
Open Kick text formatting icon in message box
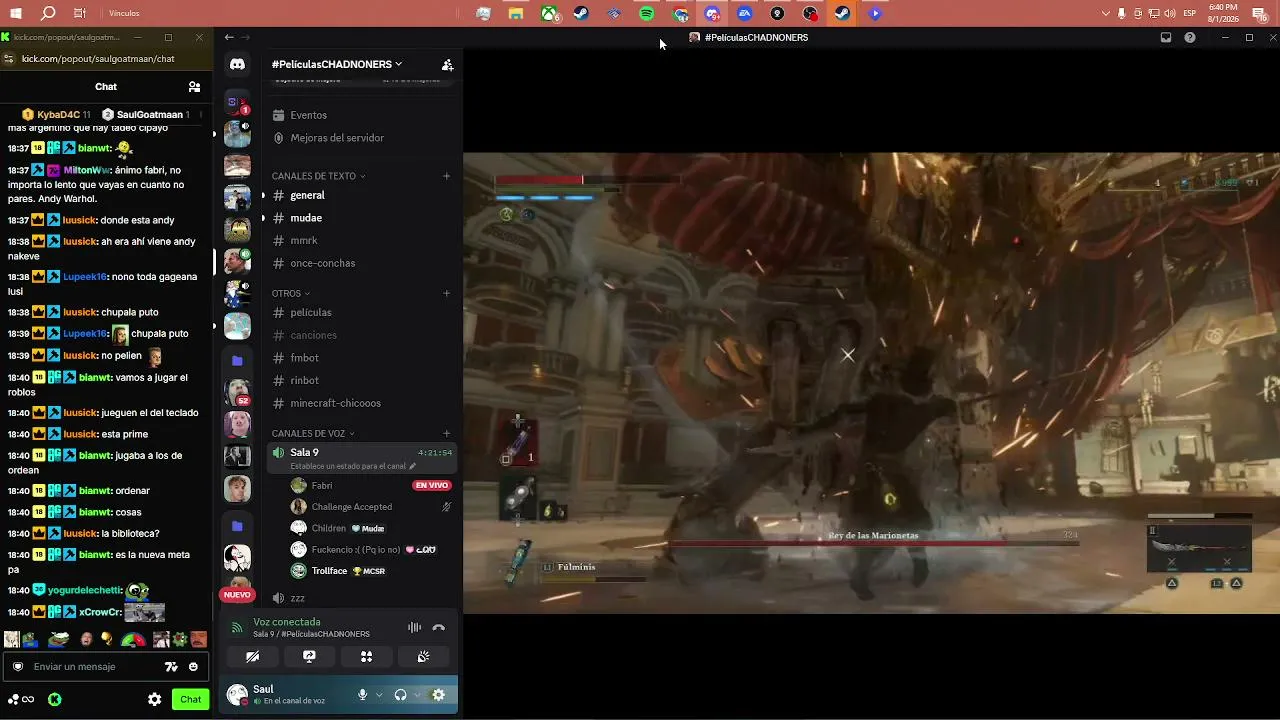pos(171,667)
